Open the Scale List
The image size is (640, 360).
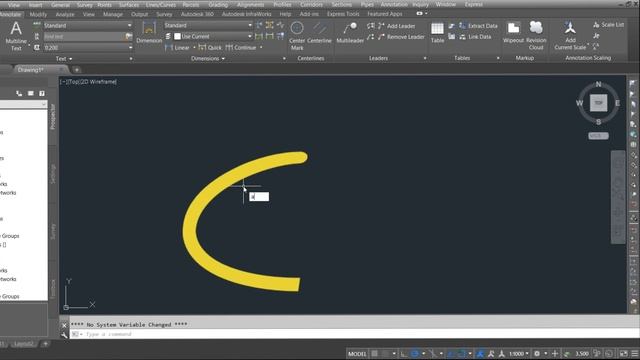click(x=608, y=25)
